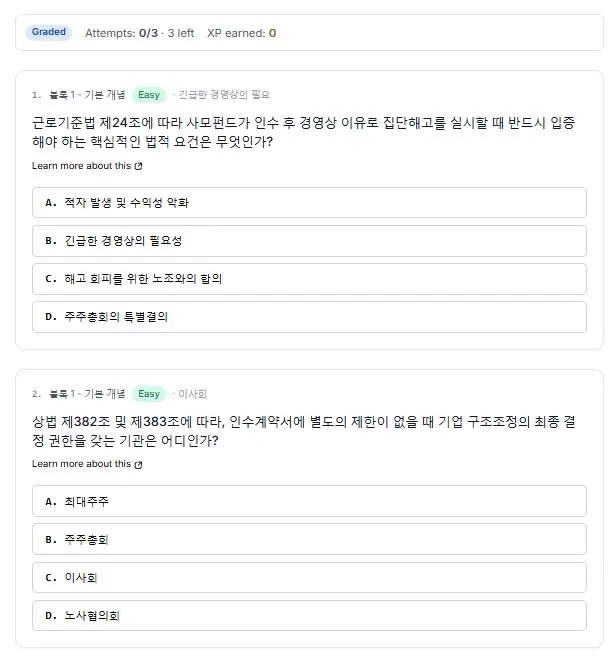Click the 긴급한 경영상의 필요 topic tag
This screenshot has height=661, width=610.
click(x=224, y=94)
